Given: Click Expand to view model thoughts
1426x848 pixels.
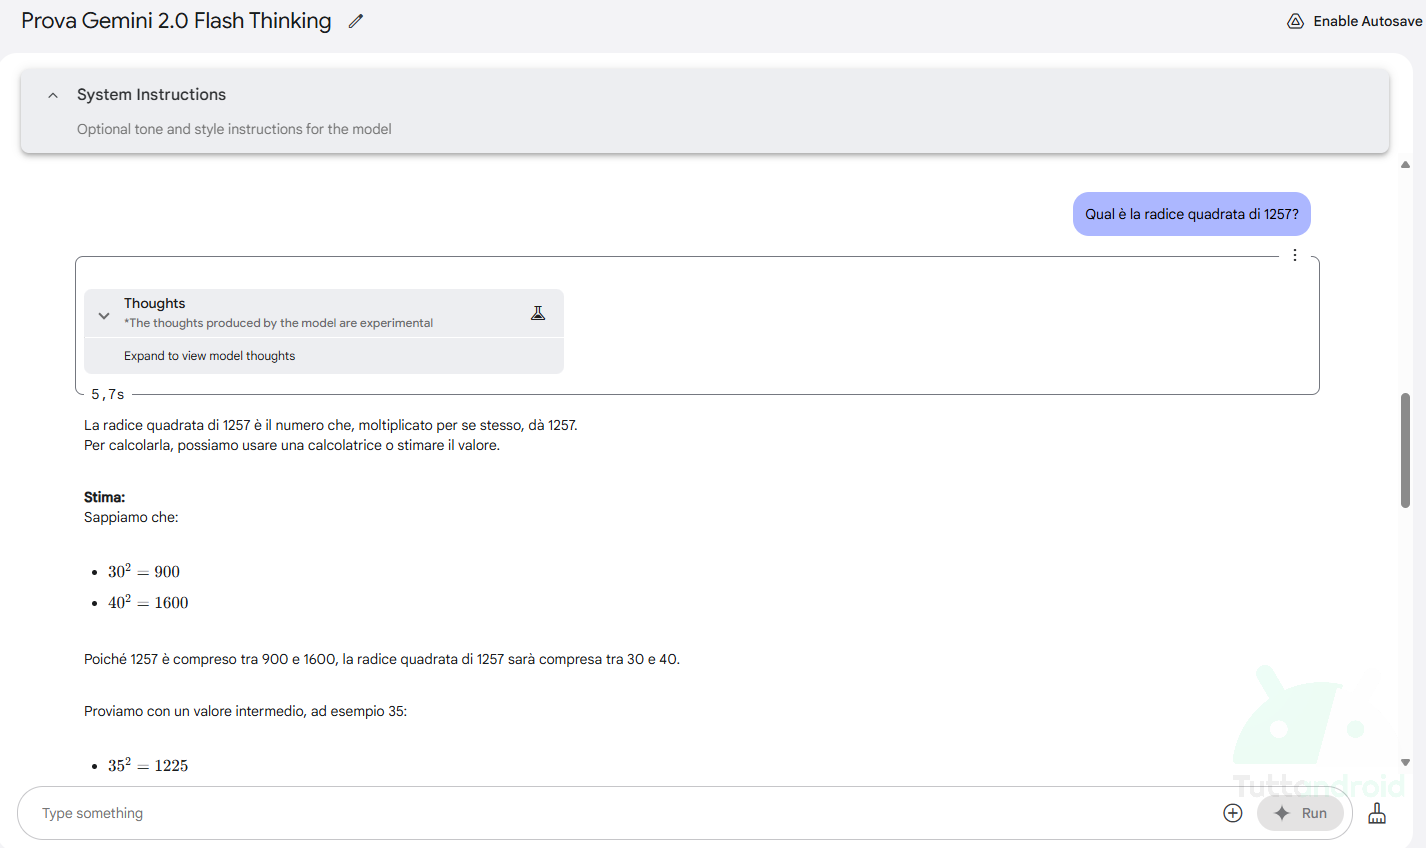Looking at the screenshot, I should click(x=209, y=356).
